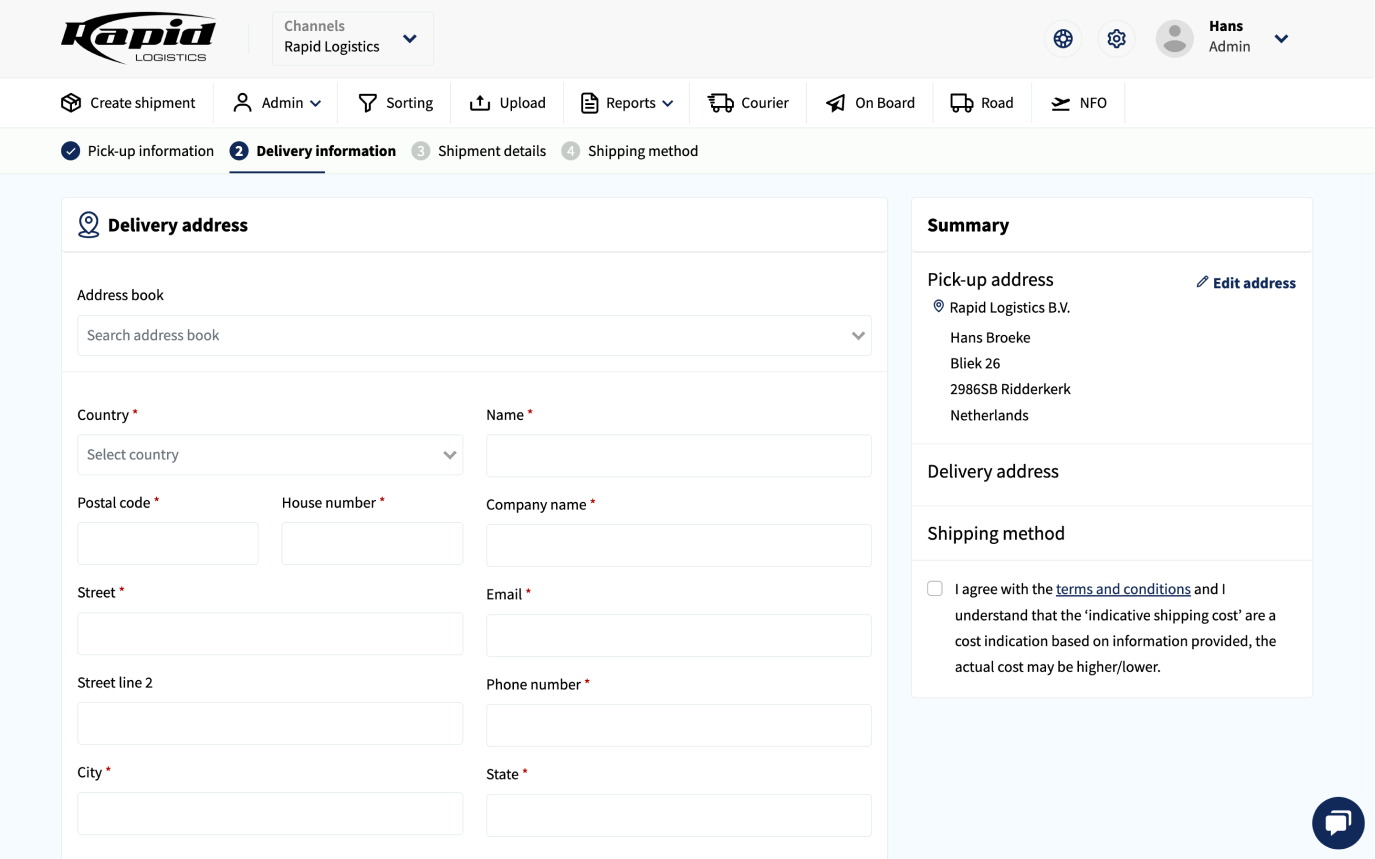Click the NFO airplane icon
The height and width of the screenshot is (859, 1375).
(1060, 103)
